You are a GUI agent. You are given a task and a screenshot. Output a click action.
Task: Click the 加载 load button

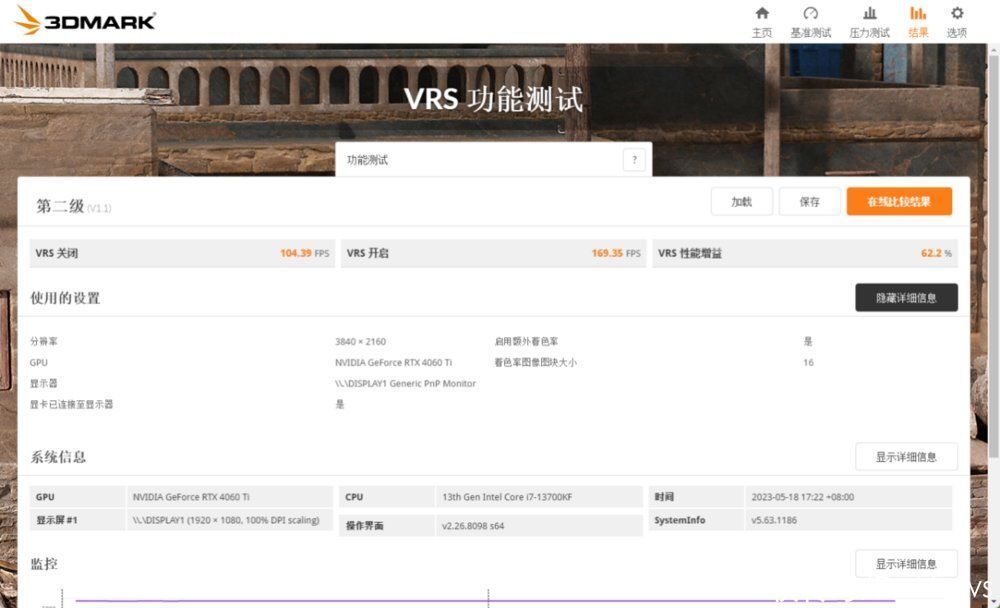[x=742, y=202]
